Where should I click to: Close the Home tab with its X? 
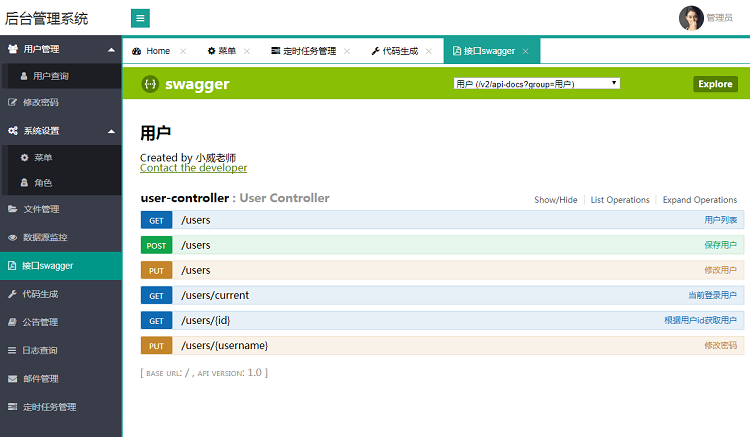click(183, 51)
